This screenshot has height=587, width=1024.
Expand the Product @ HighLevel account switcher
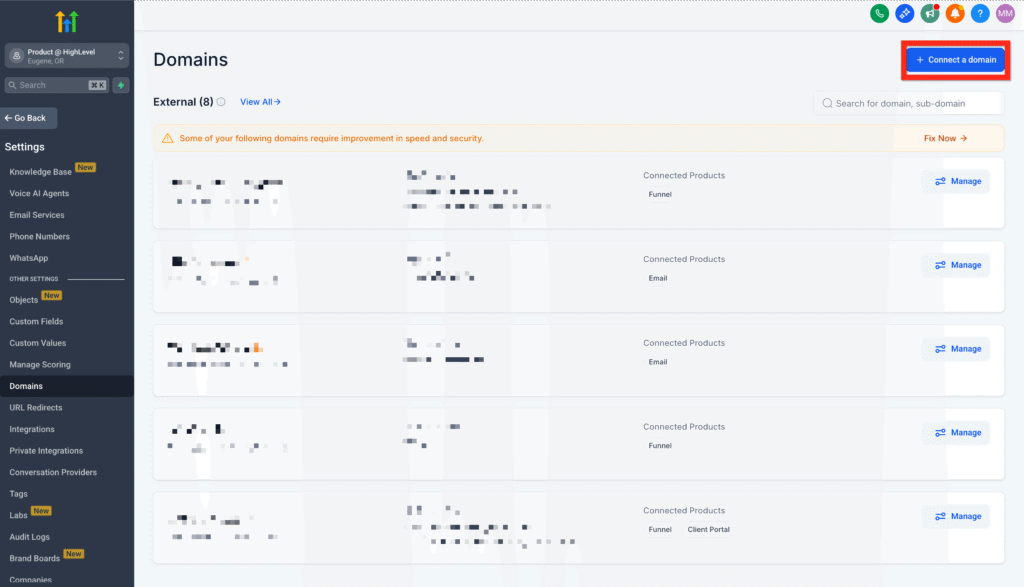tap(67, 55)
